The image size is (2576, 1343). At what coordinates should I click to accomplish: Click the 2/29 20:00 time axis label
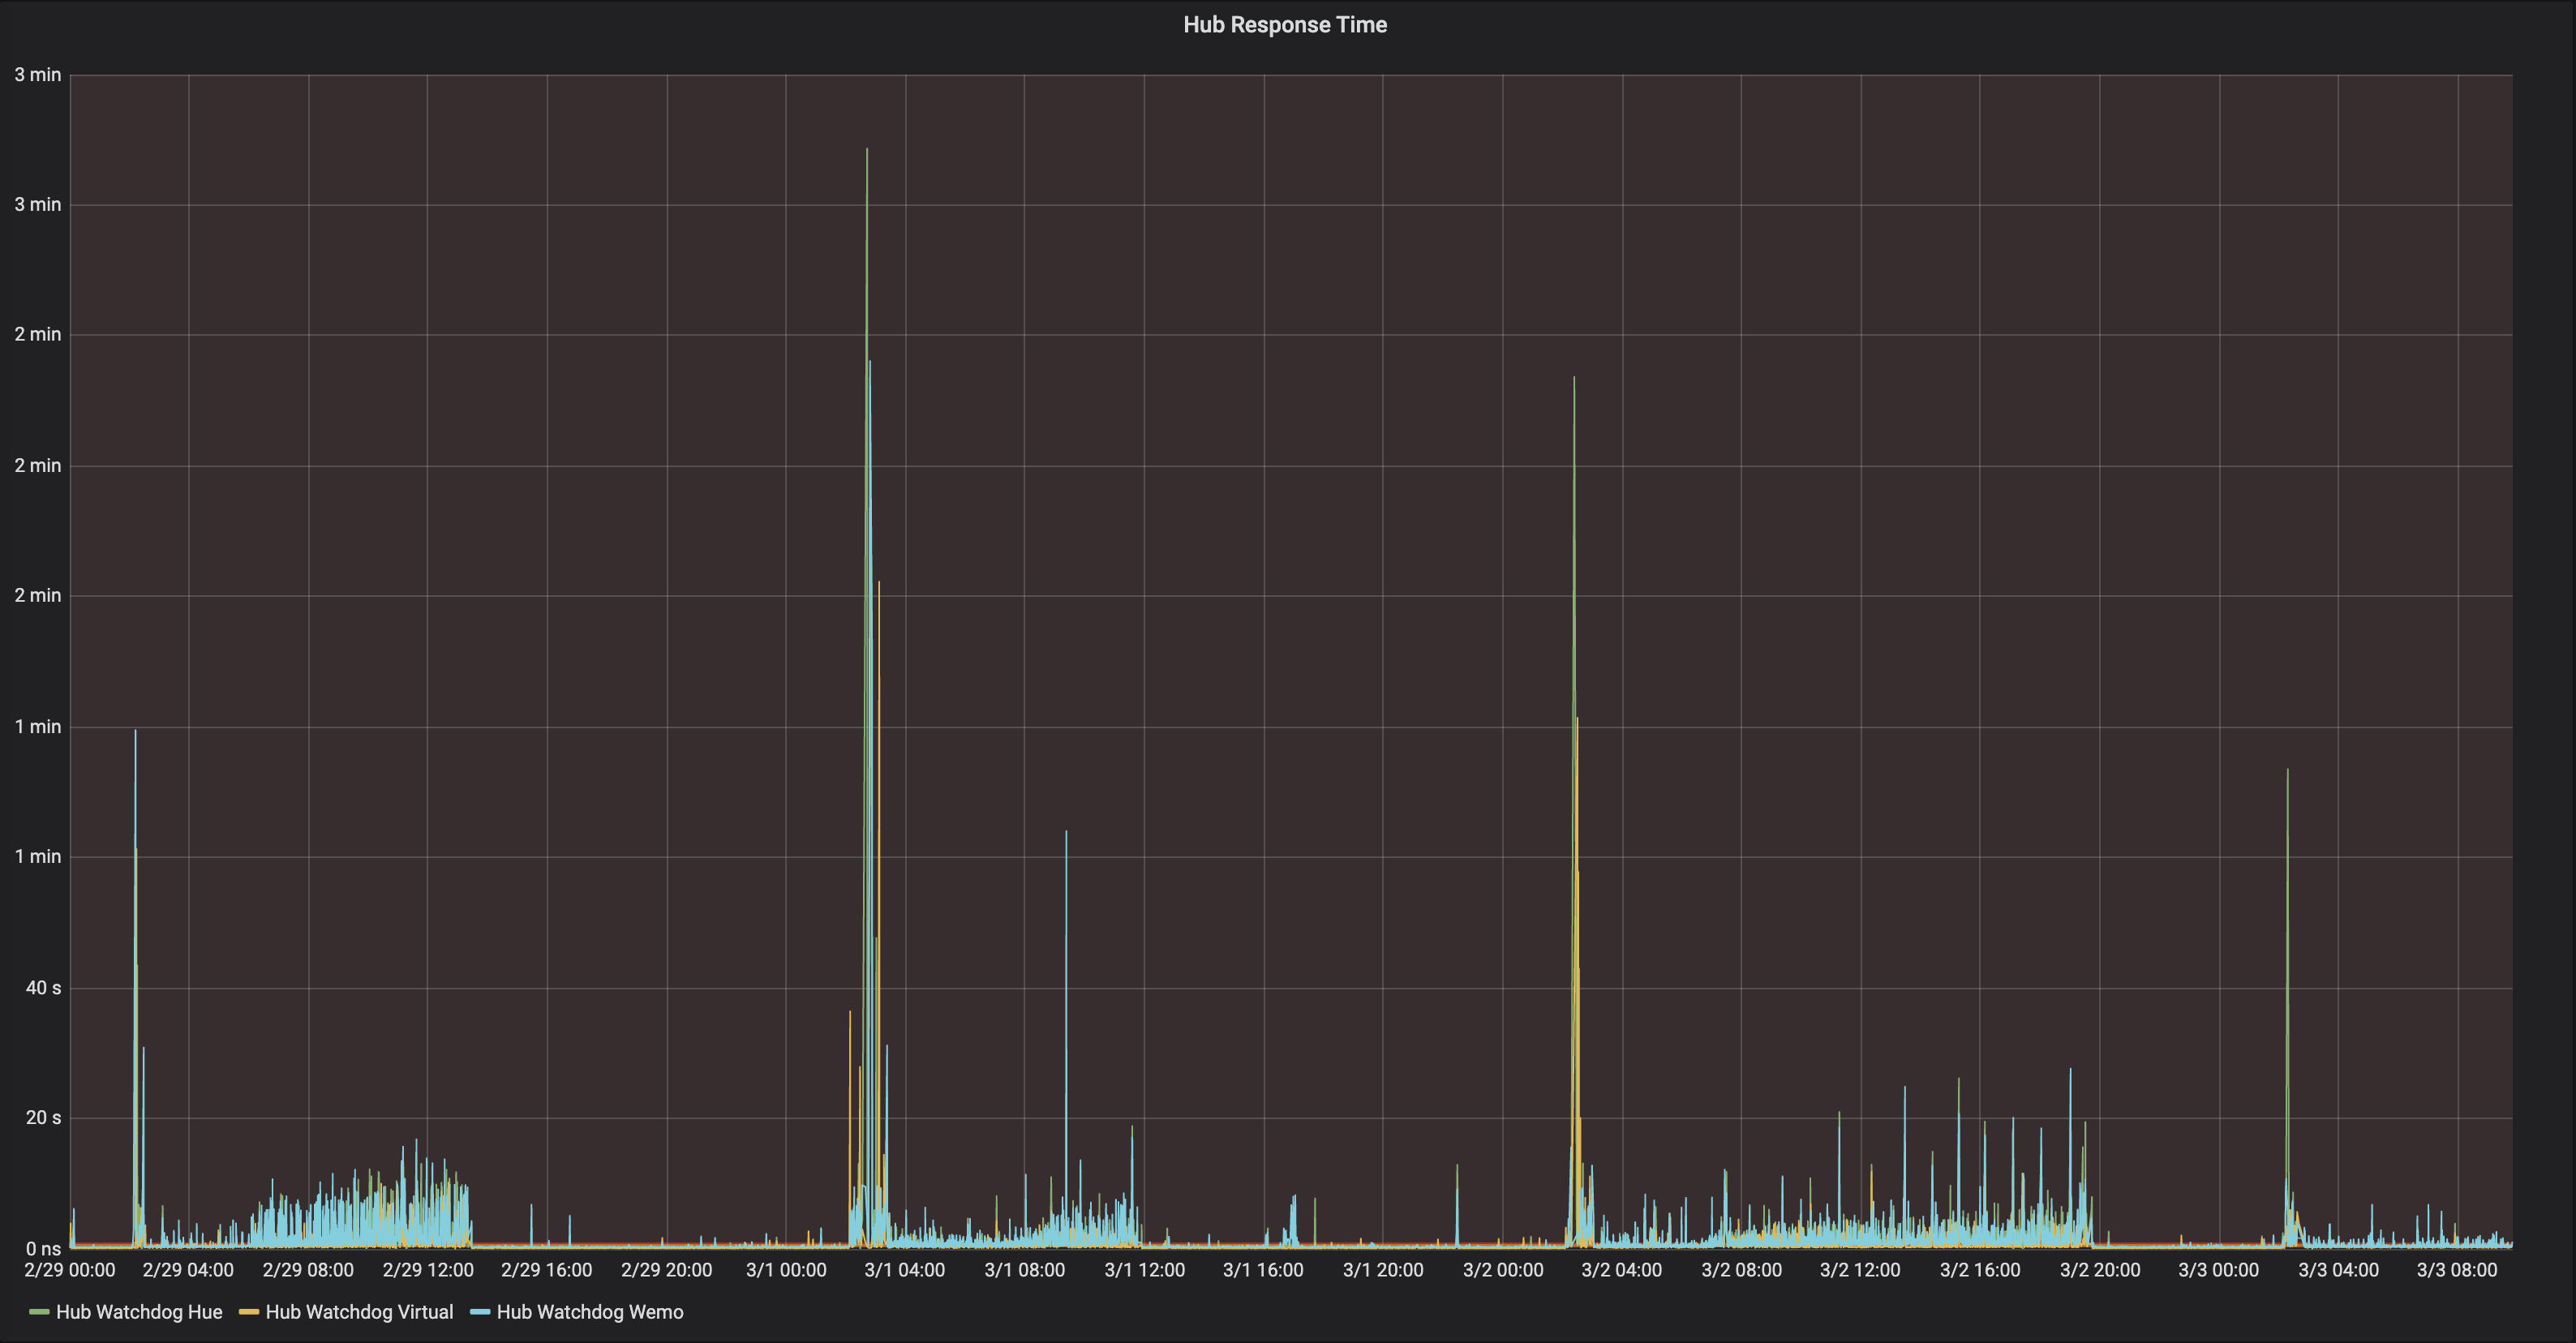667,1270
